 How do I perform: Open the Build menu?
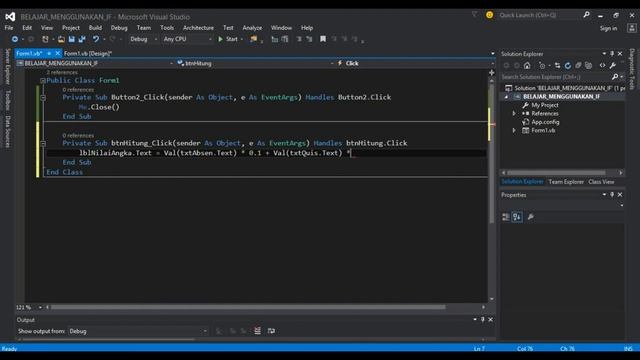coord(95,28)
